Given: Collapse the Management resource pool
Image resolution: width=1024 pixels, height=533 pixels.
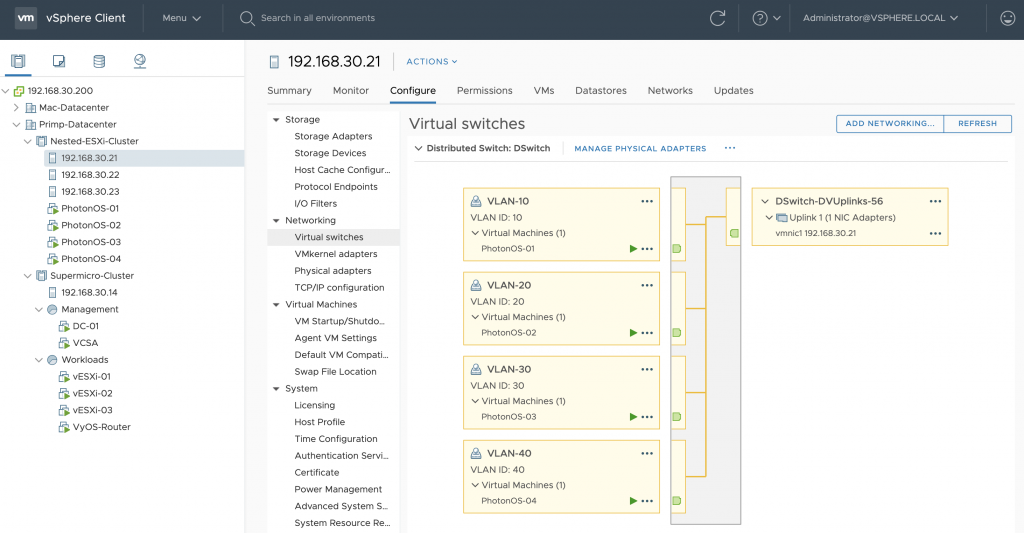Looking at the screenshot, I should (x=39, y=310).
